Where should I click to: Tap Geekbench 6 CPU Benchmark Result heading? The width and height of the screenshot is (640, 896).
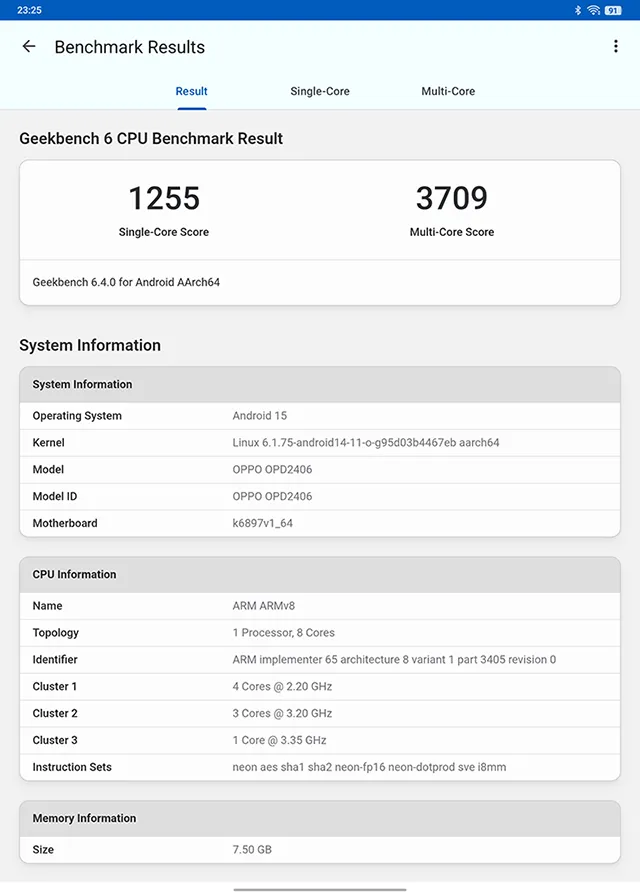click(151, 138)
